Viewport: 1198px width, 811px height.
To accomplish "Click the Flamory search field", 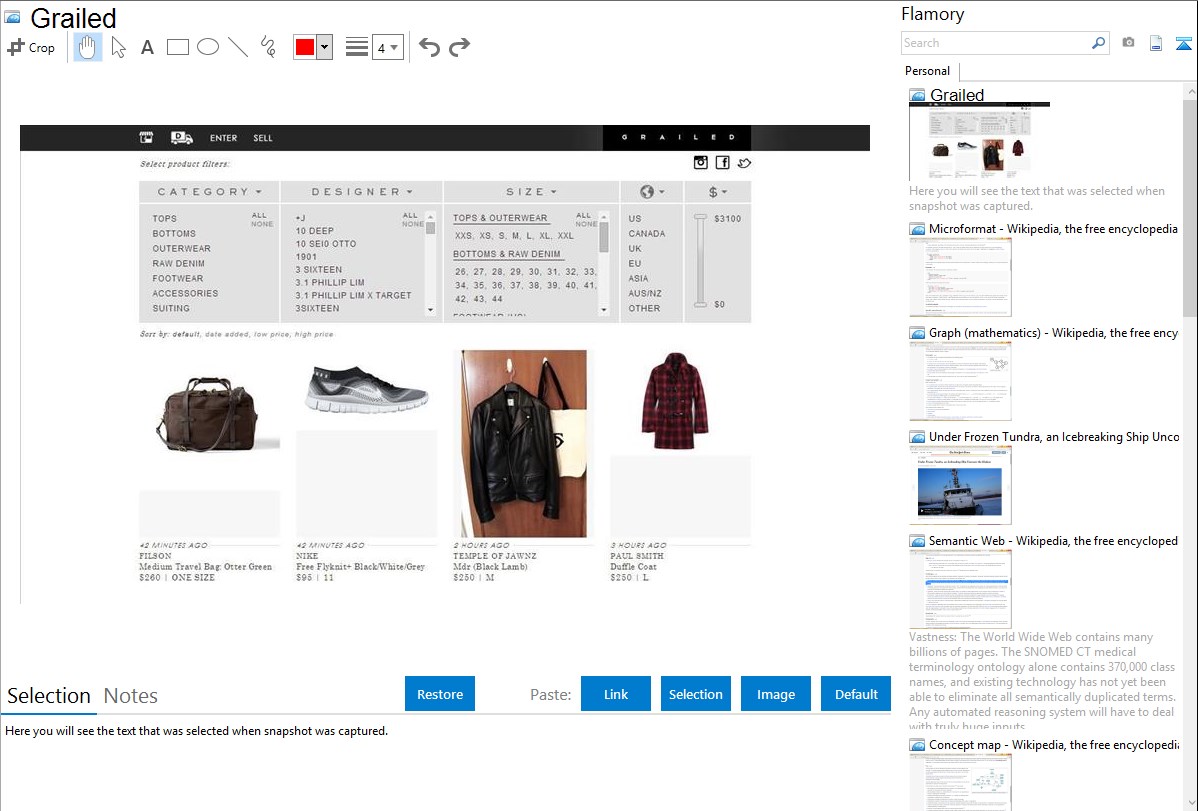I will click(x=994, y=43).
